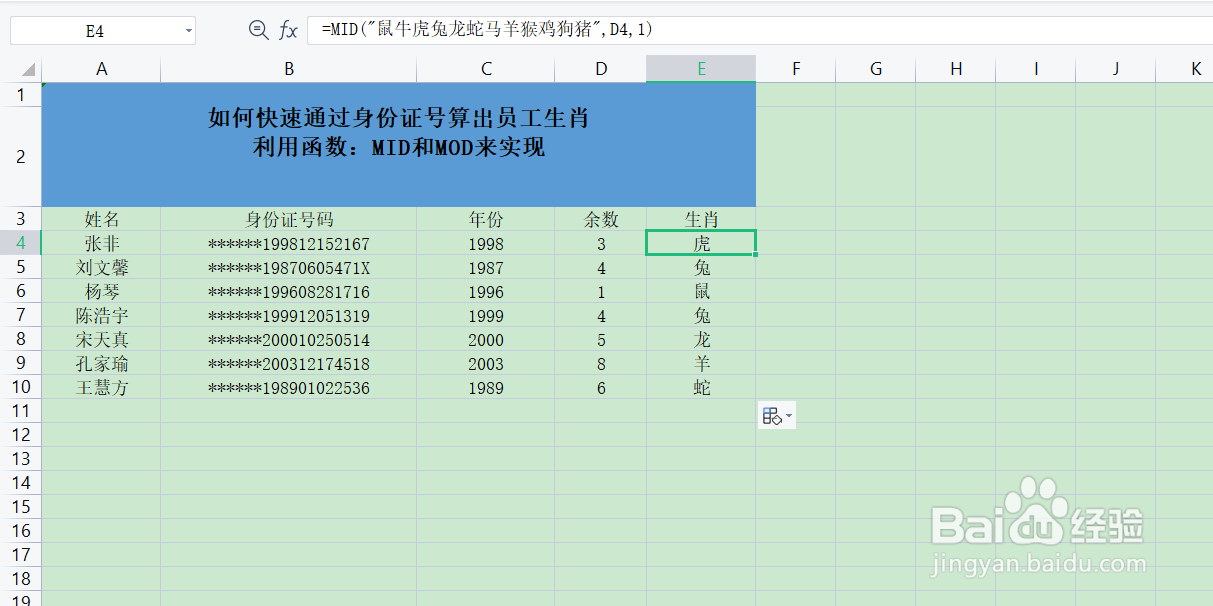Select the zodiac cell 龙

click(702, 339)
